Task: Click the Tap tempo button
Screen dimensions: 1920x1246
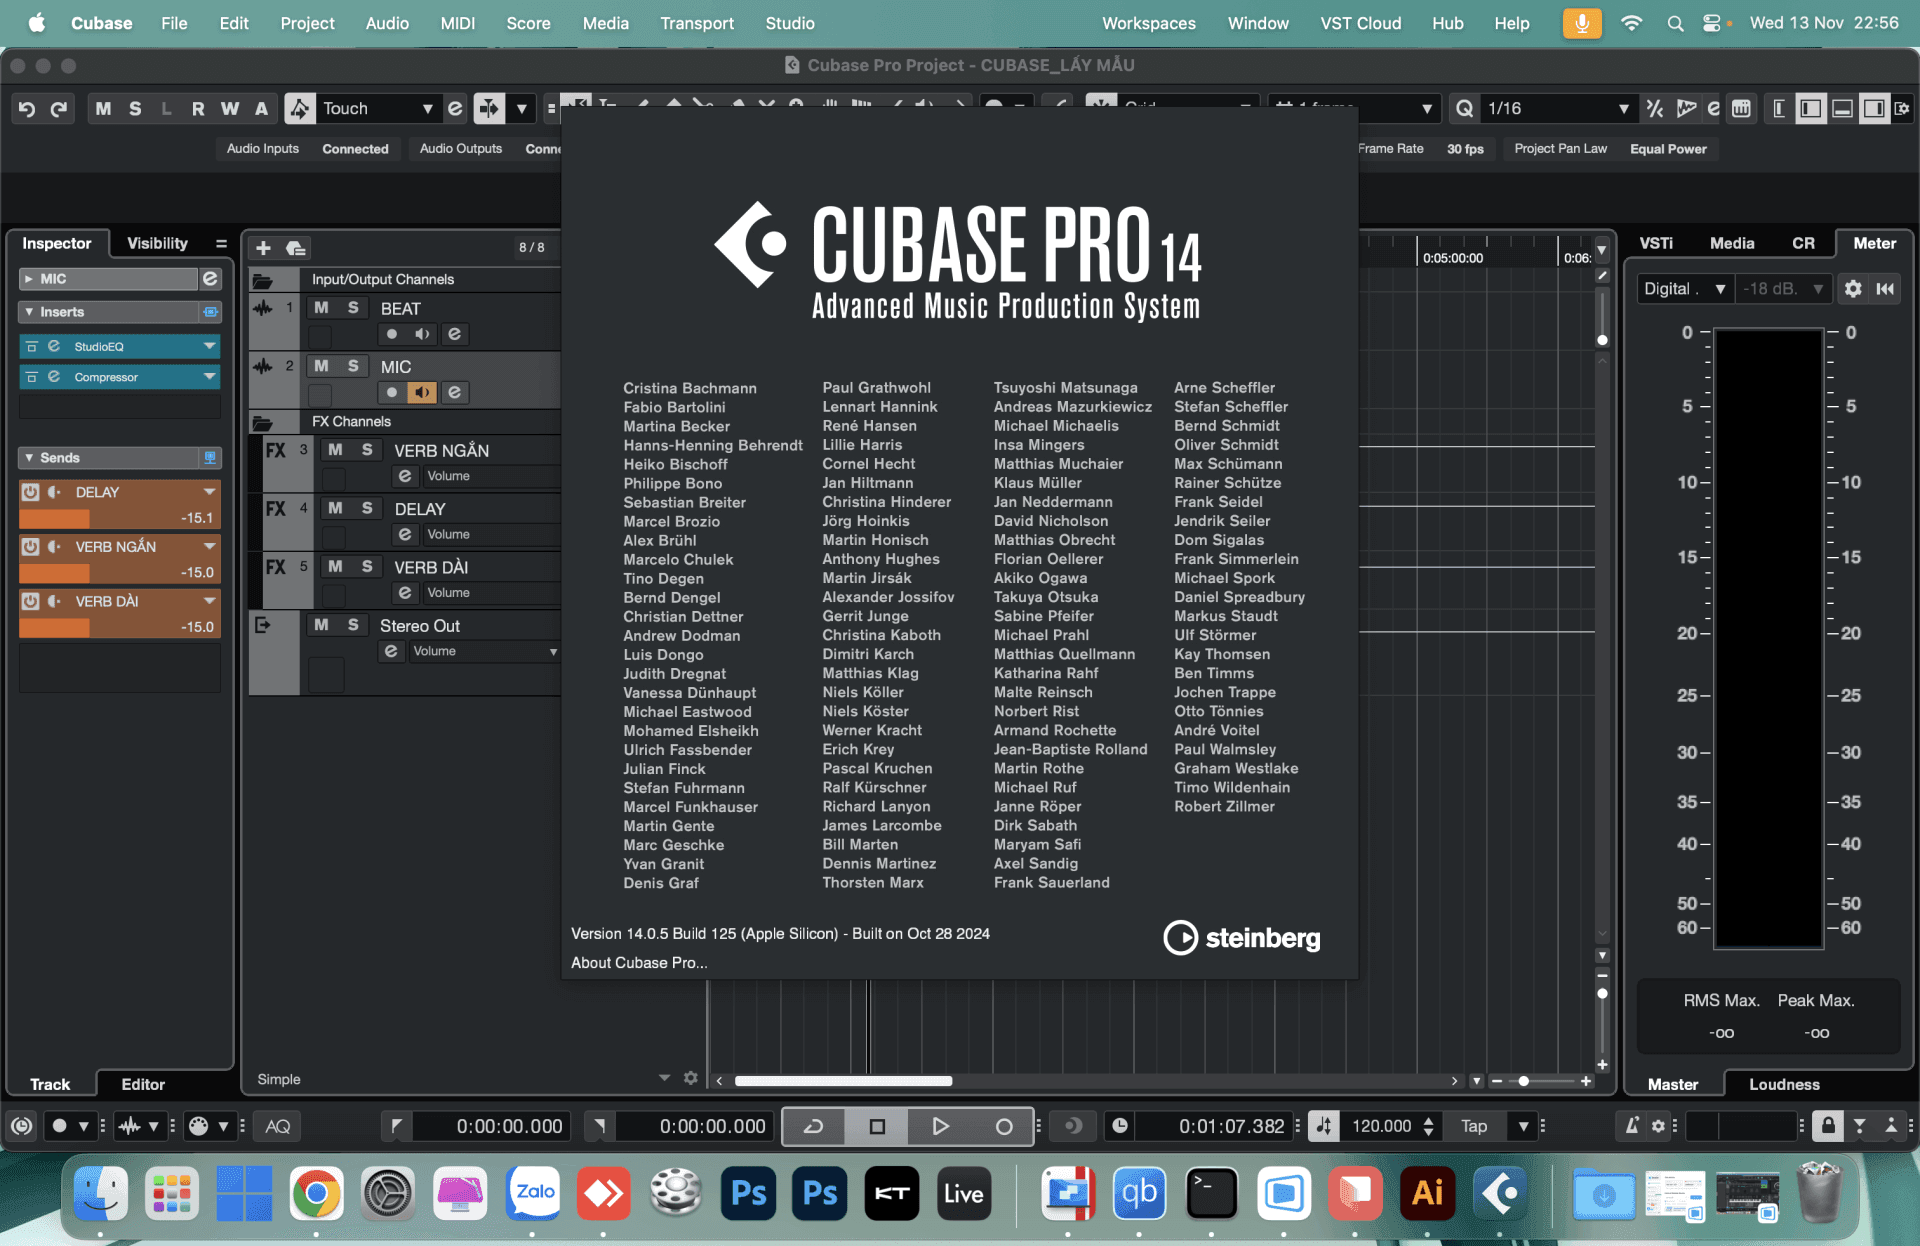Action: [x=1474, y=1126]
